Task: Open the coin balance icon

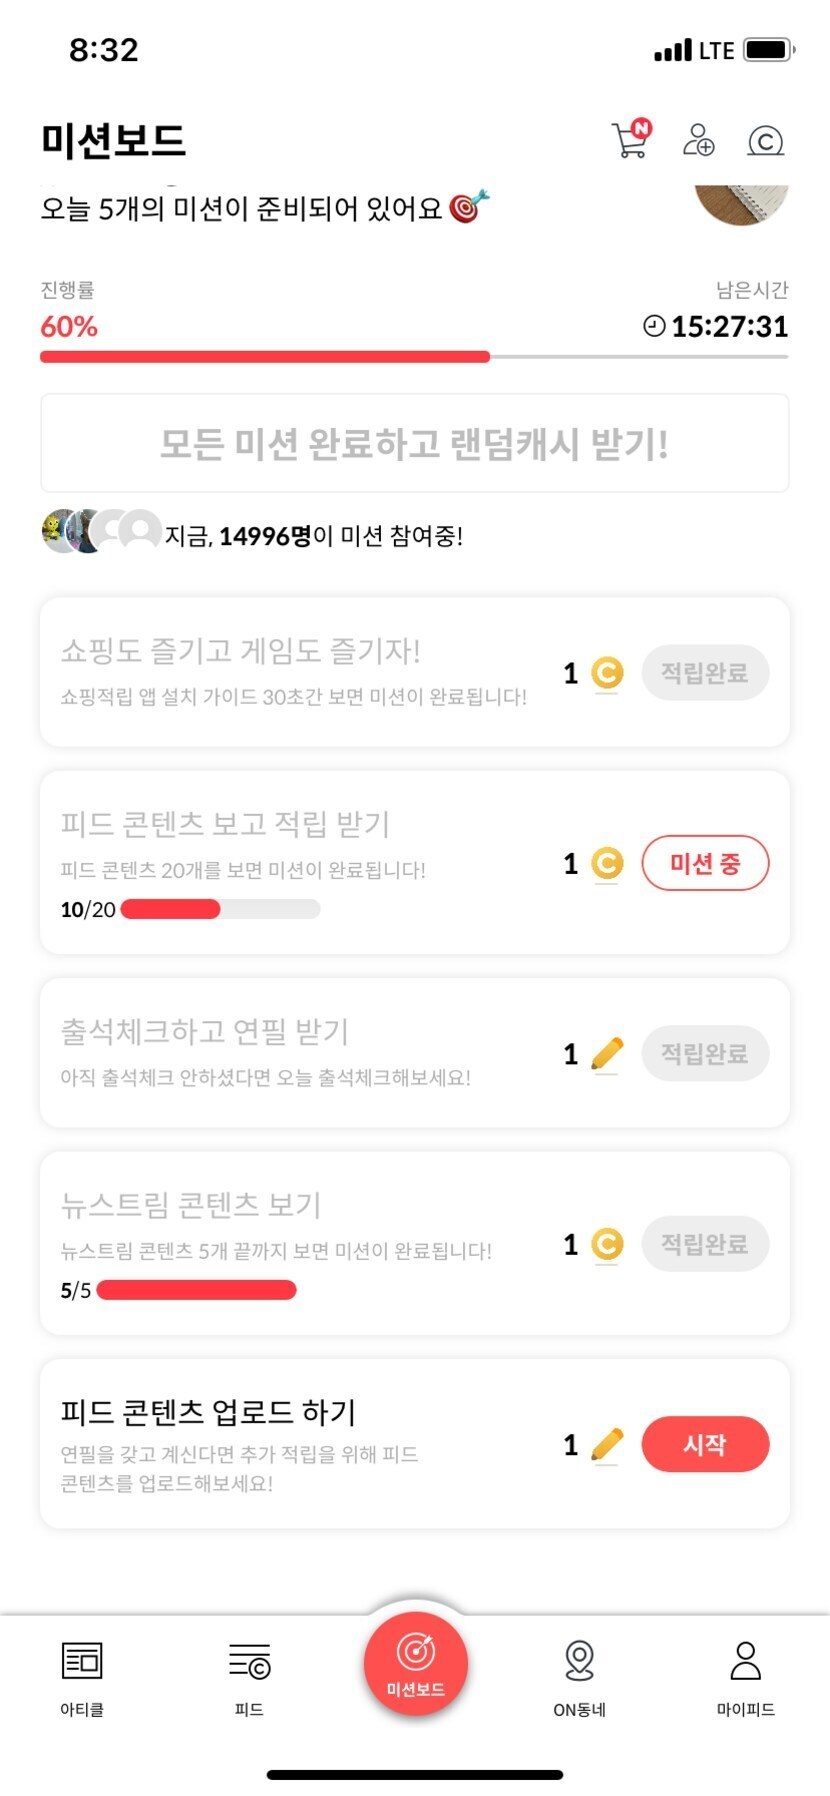Action: pyautogui.click(x=765, y=141)
